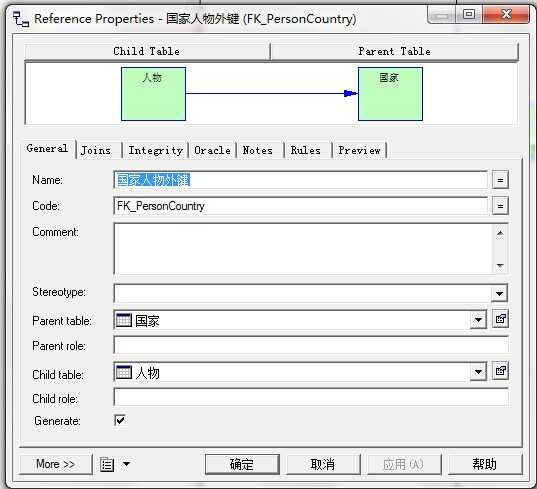
Task: Click the equals button beside Code
Action: point(500,206)
